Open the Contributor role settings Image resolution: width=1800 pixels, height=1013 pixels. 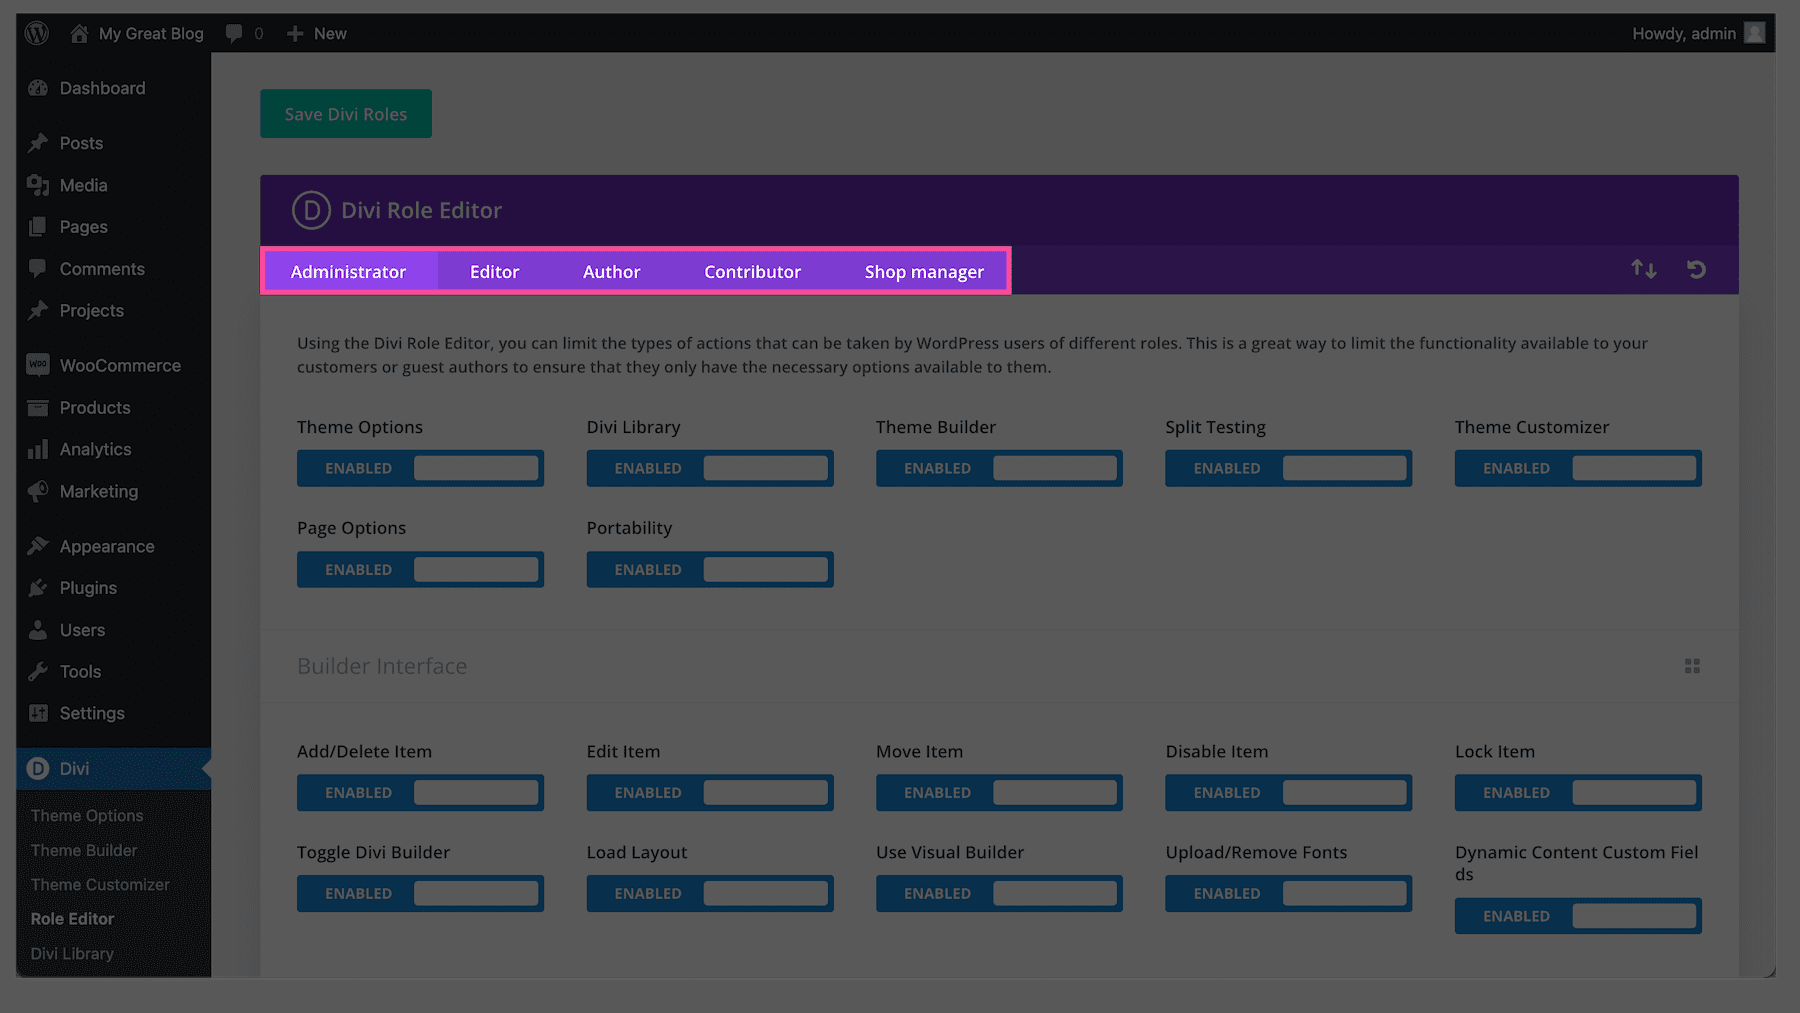[752, 271]
